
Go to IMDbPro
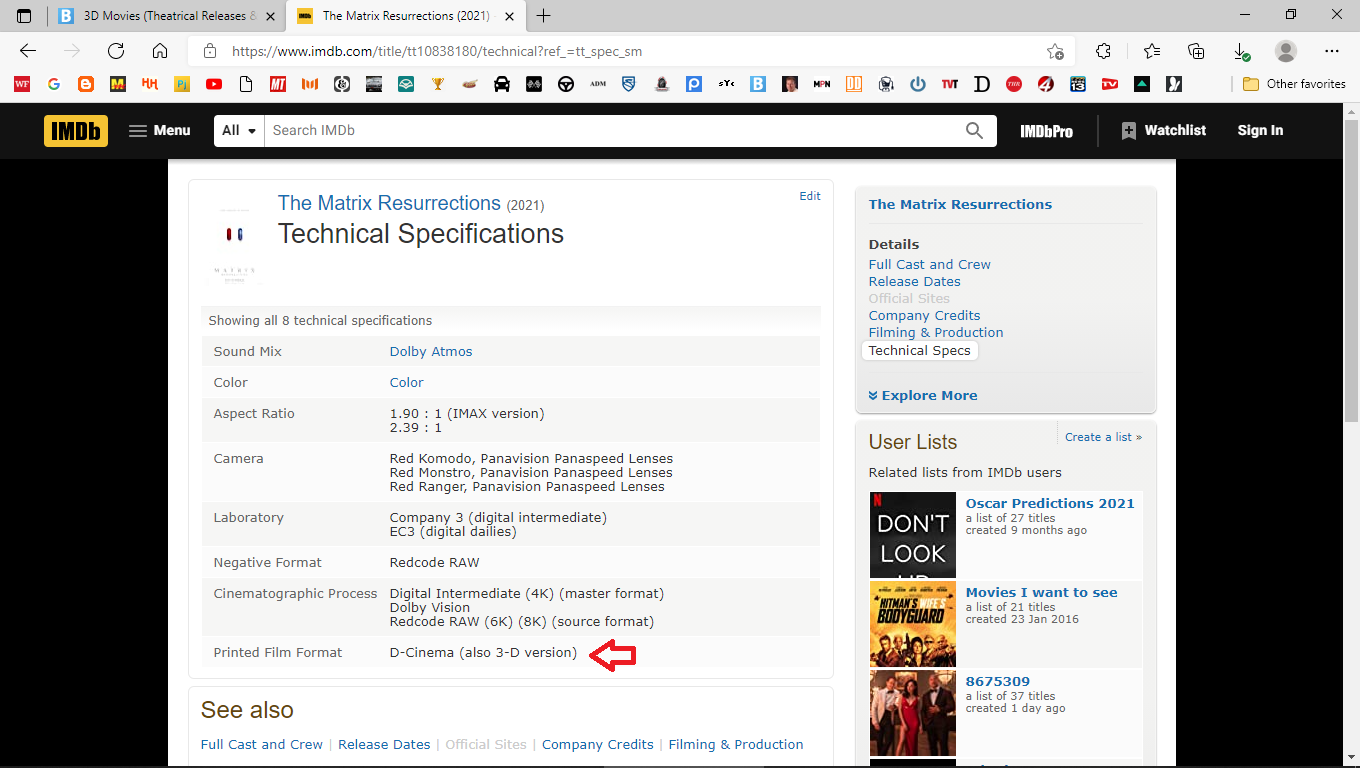coord(1046,131)
